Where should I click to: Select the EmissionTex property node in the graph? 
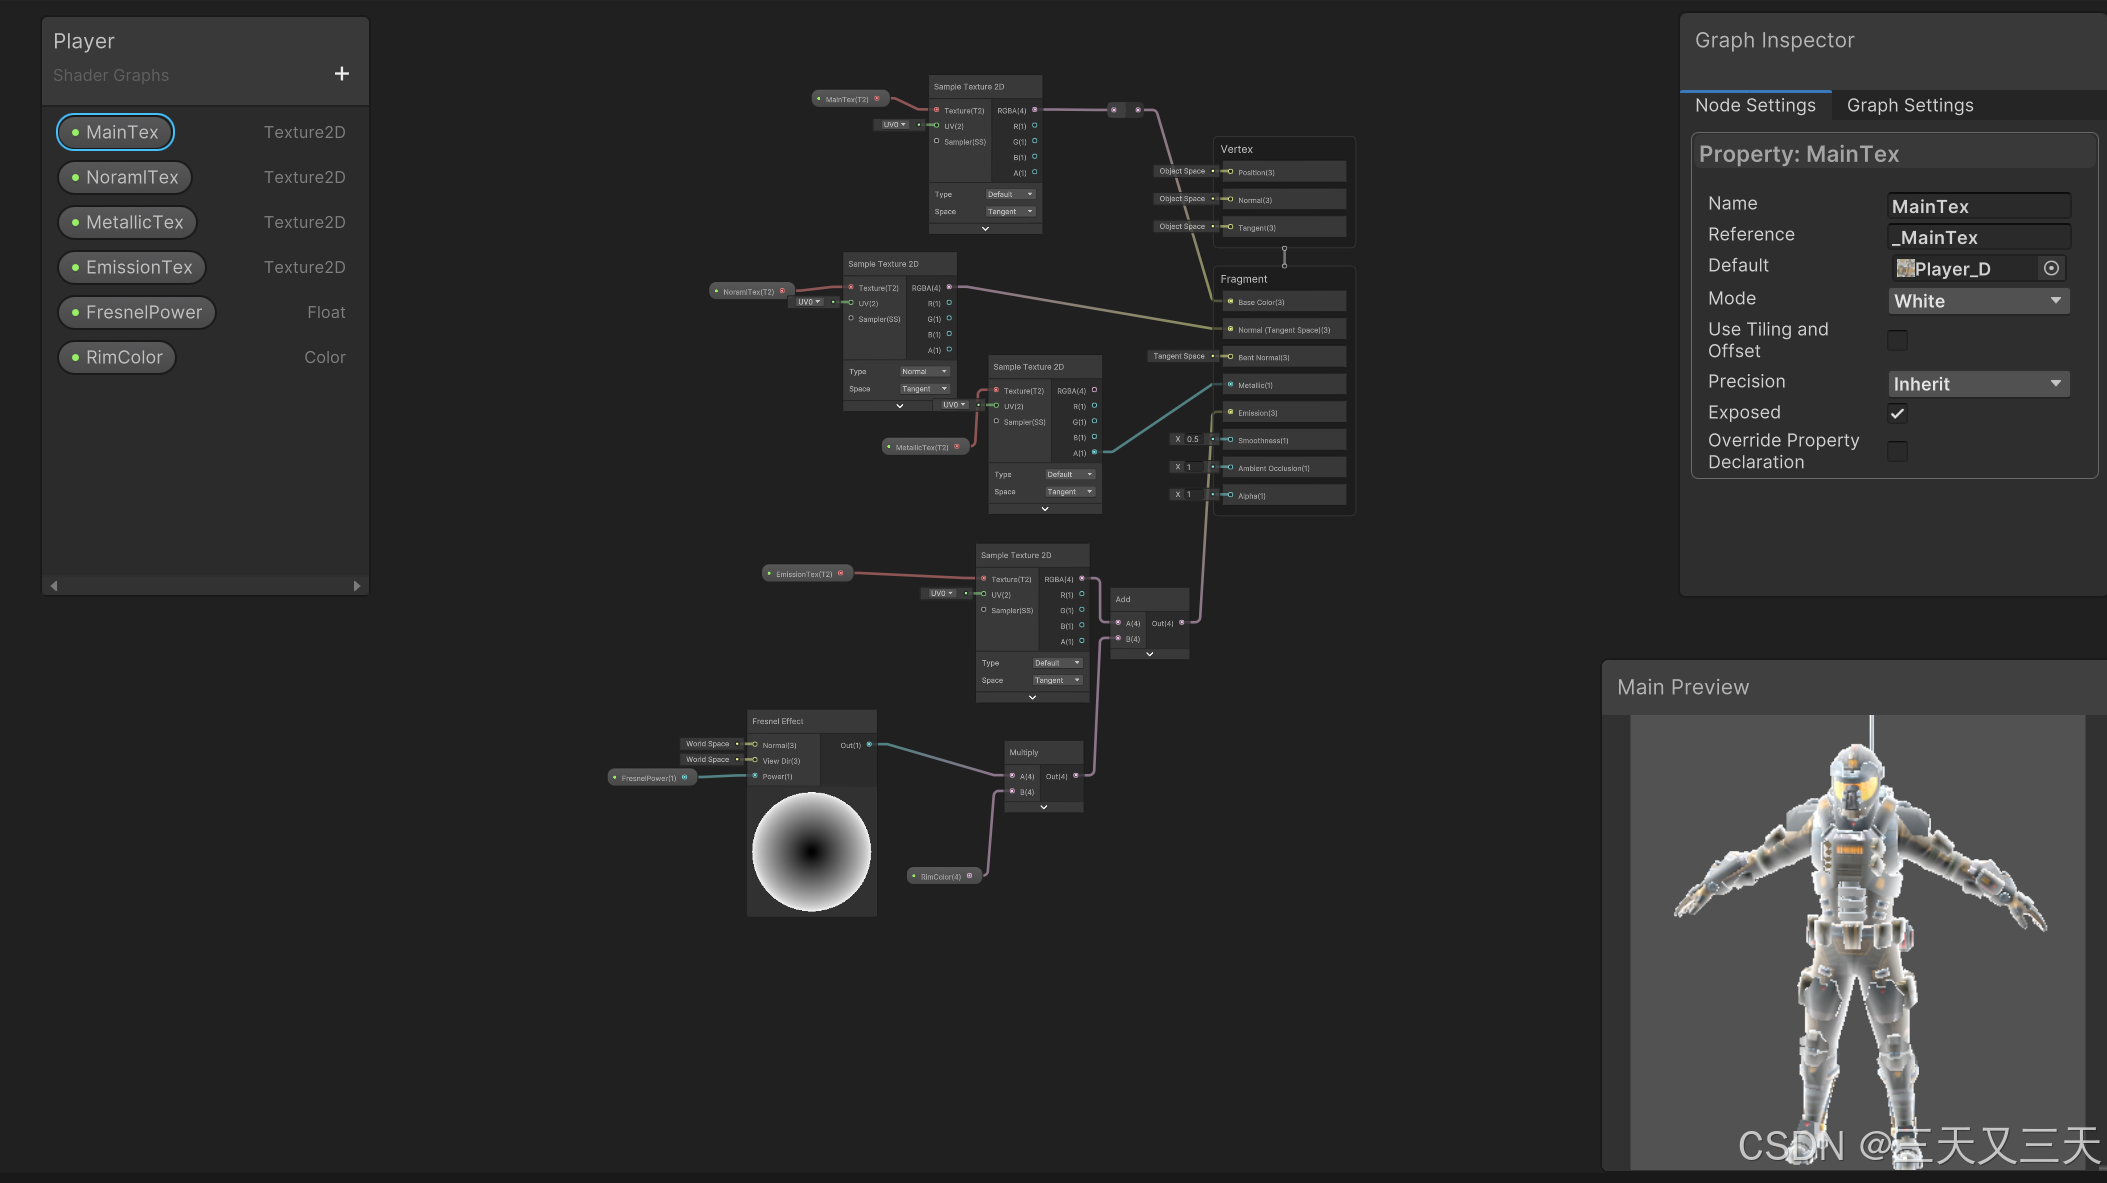804,574
